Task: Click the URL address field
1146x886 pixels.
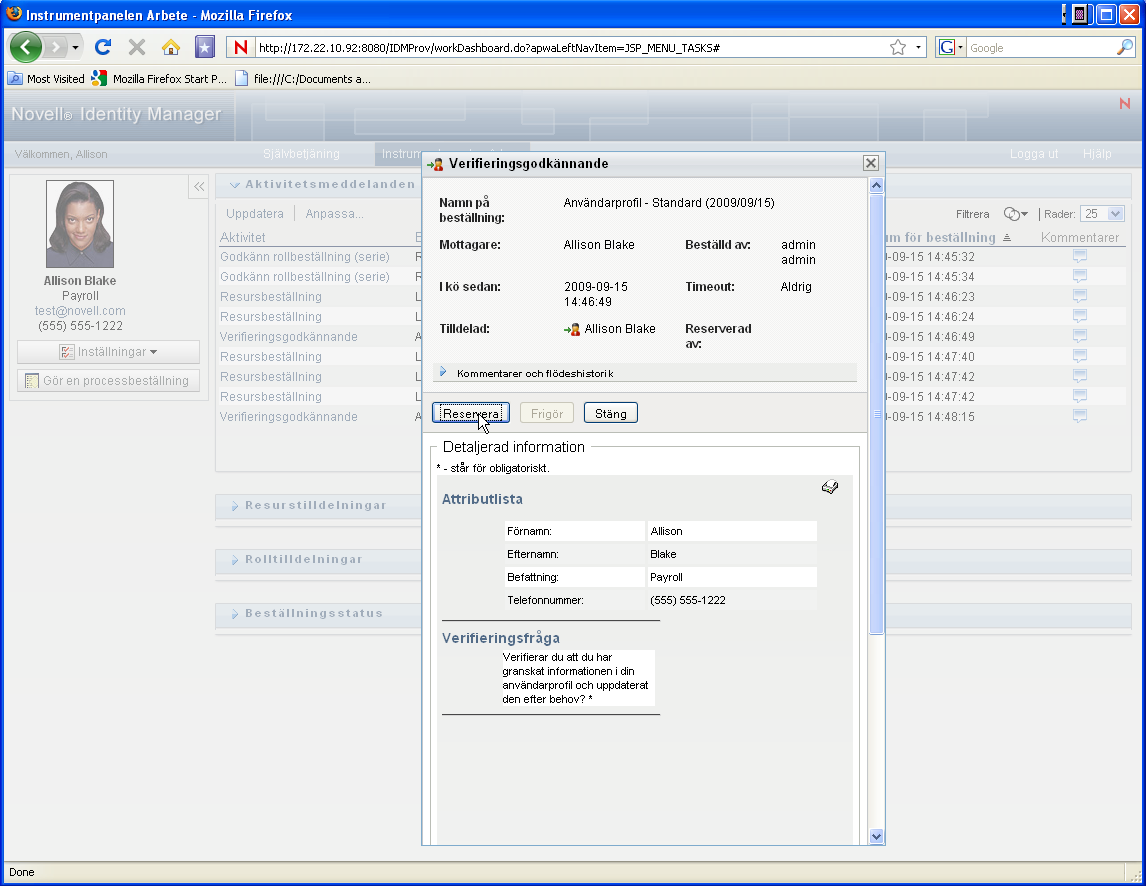Action: 570,48
